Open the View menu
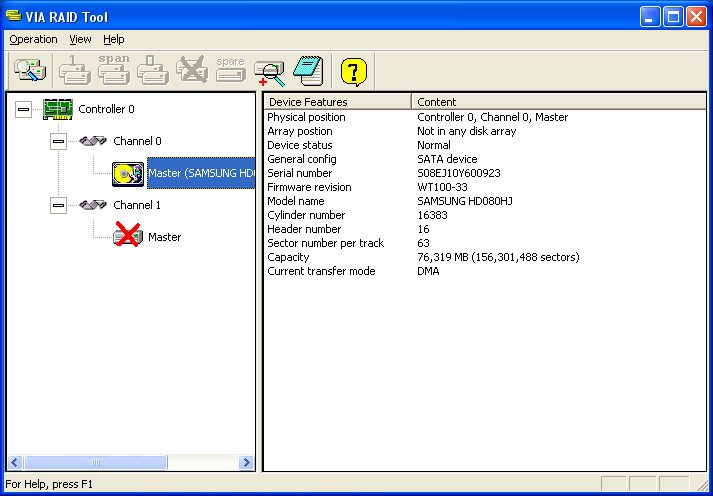 point(80,40)
